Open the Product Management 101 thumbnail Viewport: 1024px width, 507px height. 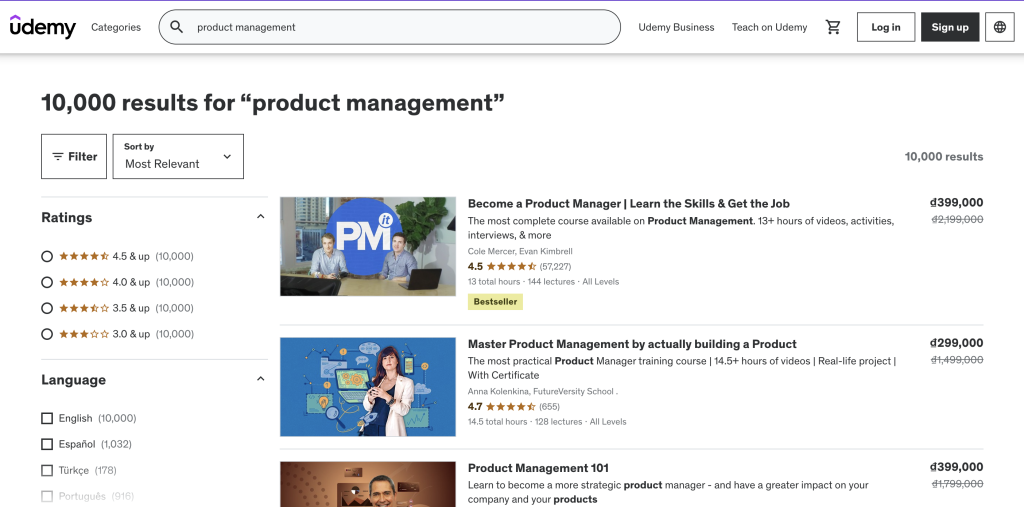[368, 484]
